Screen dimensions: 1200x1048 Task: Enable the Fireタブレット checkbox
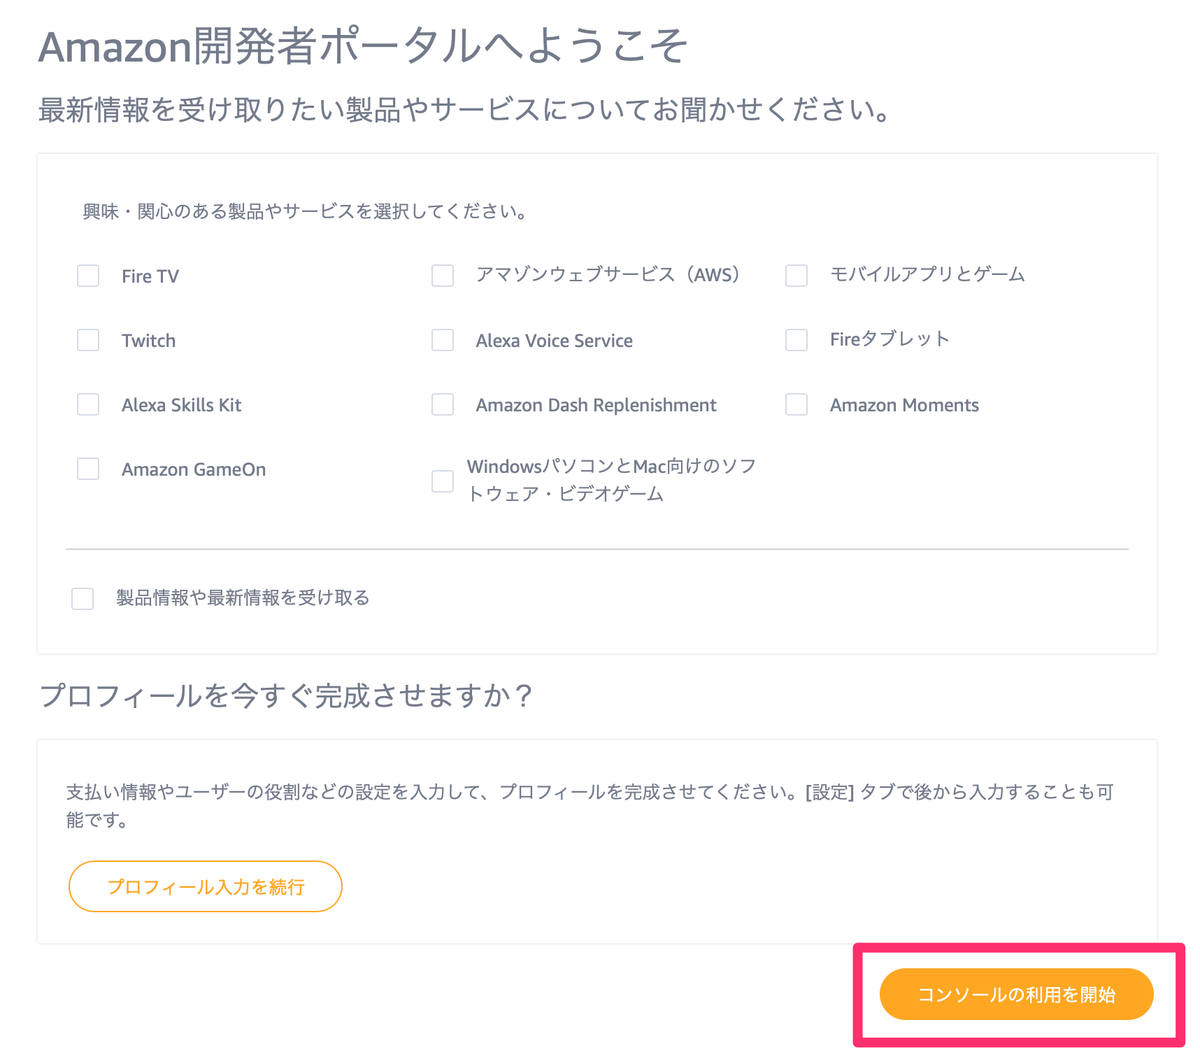pos(796,340)
